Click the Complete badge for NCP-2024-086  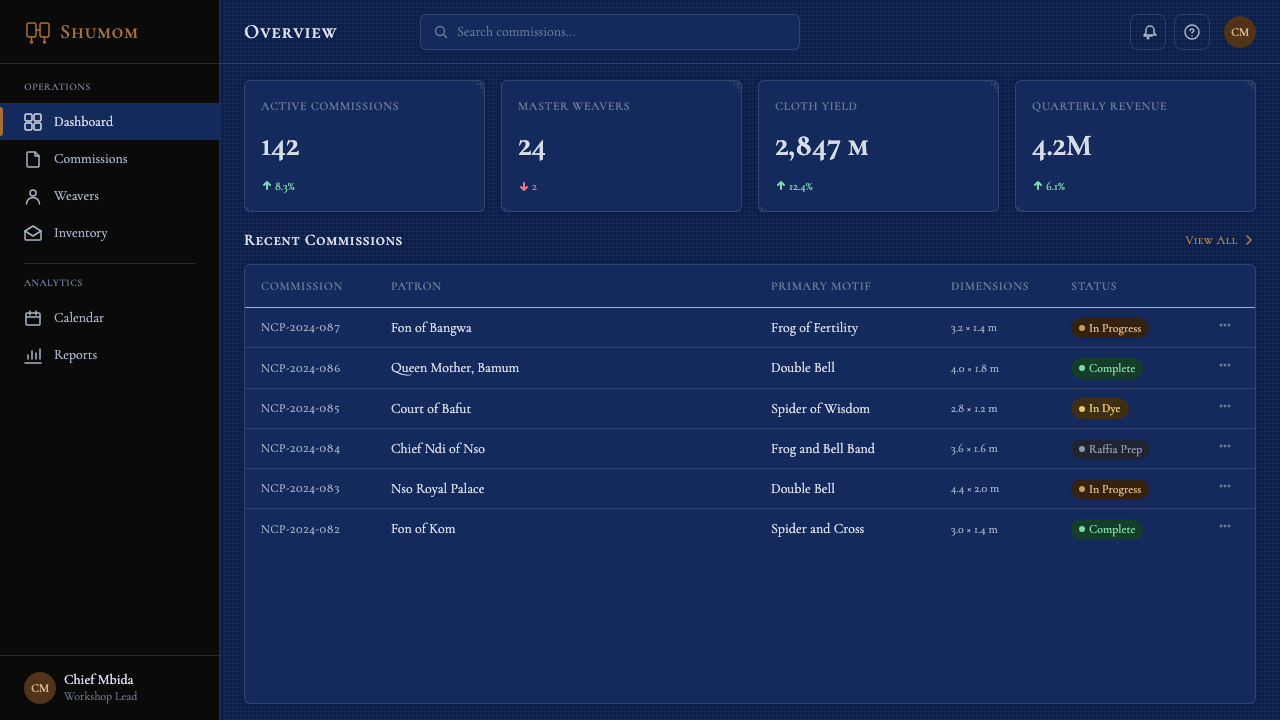[1107, 368]
